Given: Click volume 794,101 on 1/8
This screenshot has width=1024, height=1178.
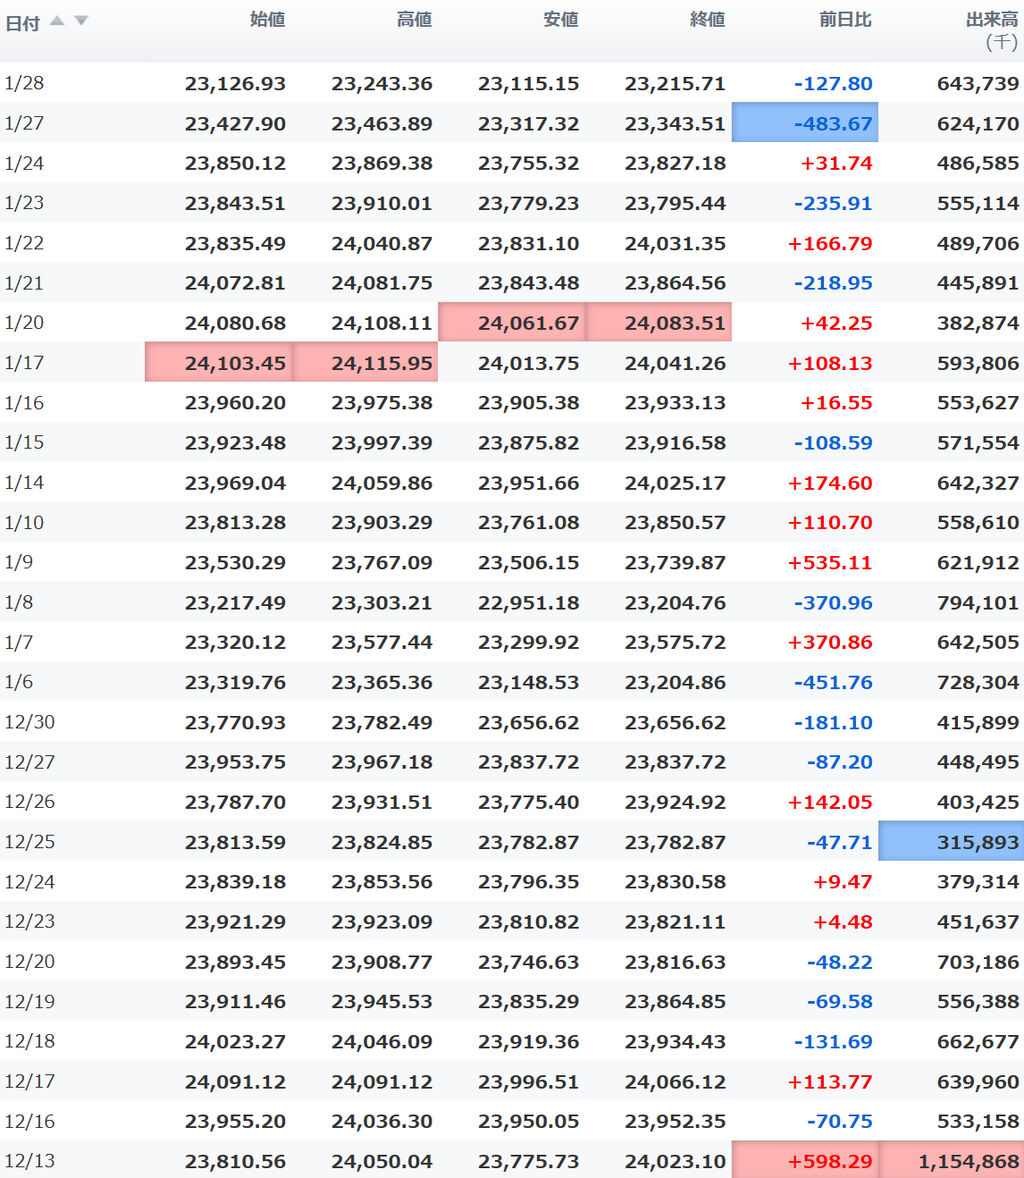Looking at the screenshot, I should (x=977, y=603).
